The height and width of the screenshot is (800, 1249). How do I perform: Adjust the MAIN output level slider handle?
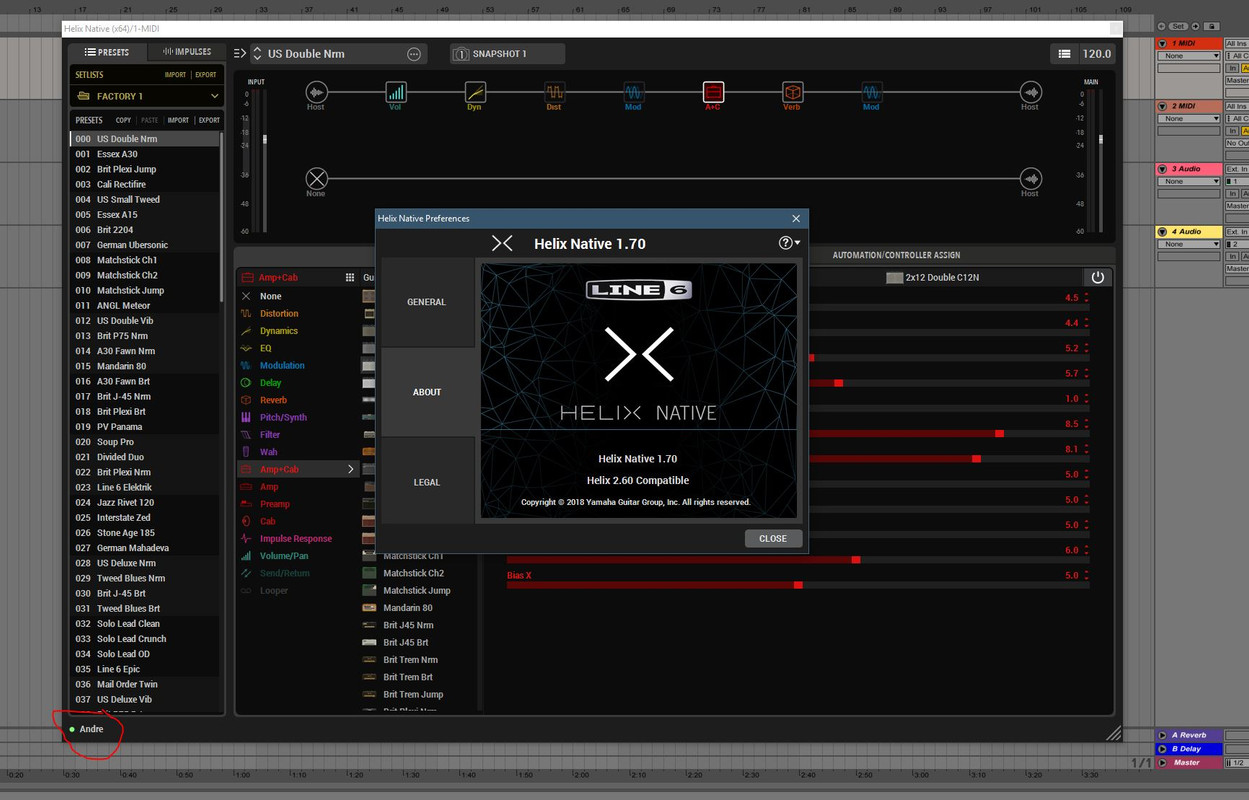[1101, 140]
